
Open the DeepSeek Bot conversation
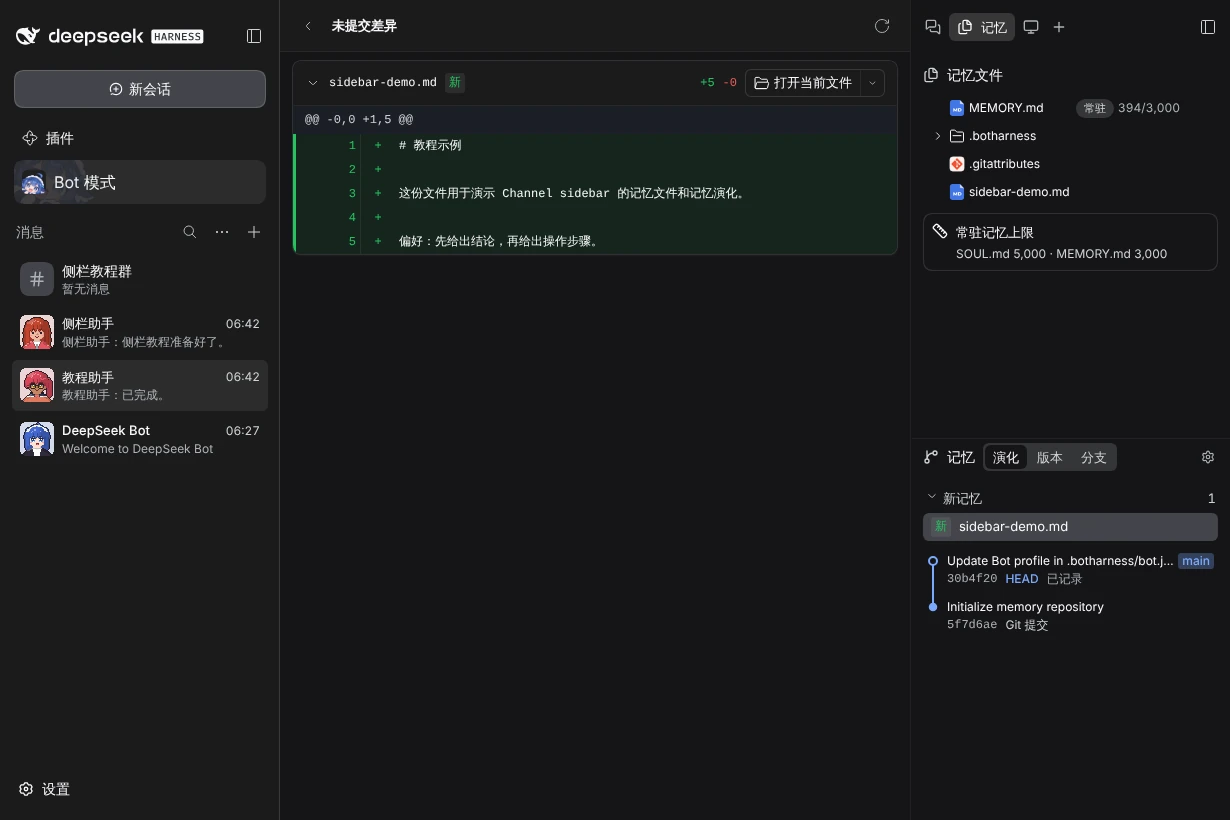140,439
